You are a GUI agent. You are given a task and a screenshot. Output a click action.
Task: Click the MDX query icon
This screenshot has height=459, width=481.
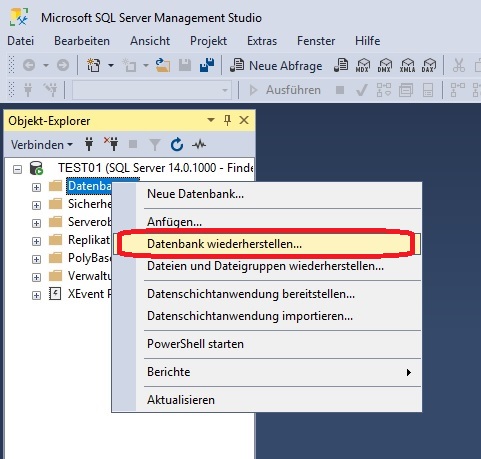pyautogui.click(x=362, y=65)
